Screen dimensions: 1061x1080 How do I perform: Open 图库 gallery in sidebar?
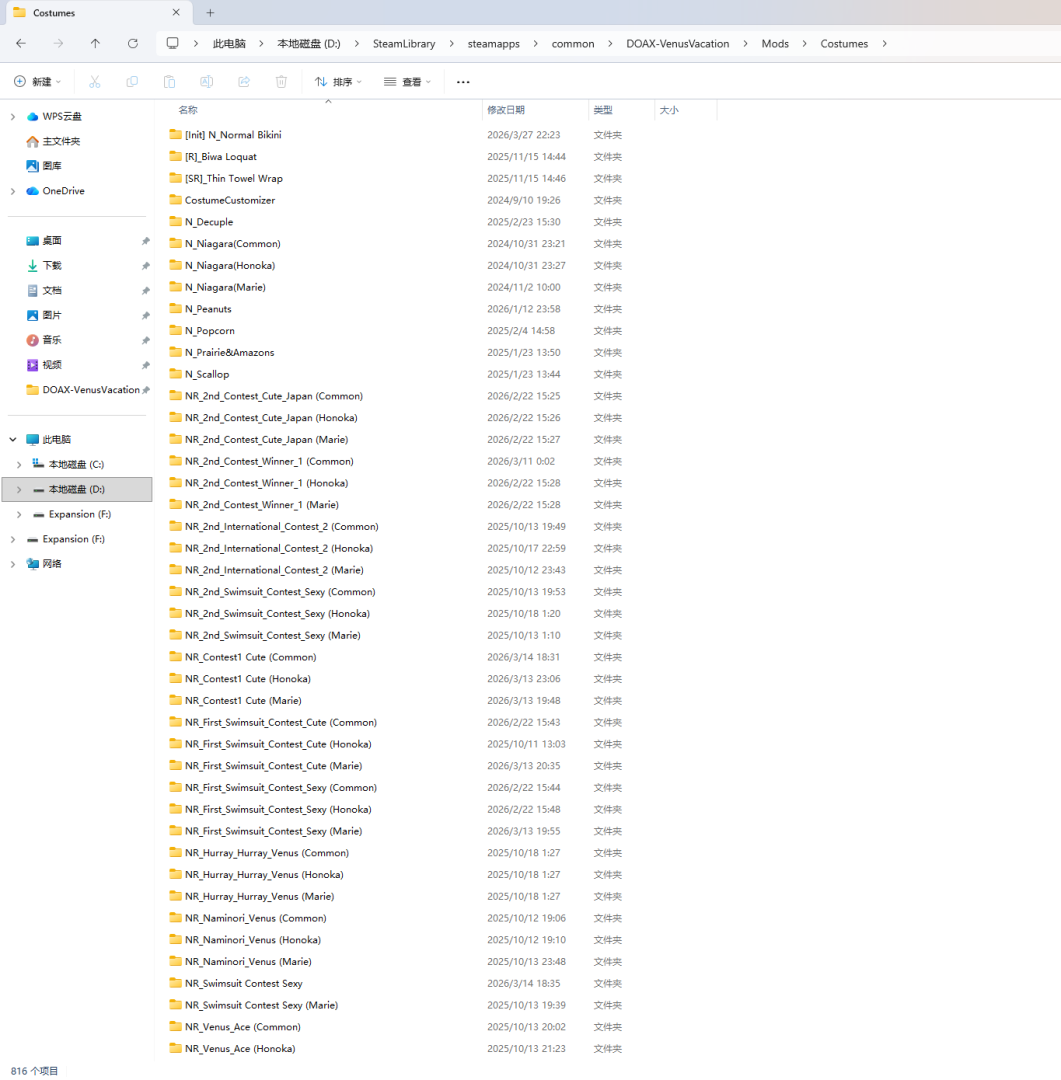52,166
